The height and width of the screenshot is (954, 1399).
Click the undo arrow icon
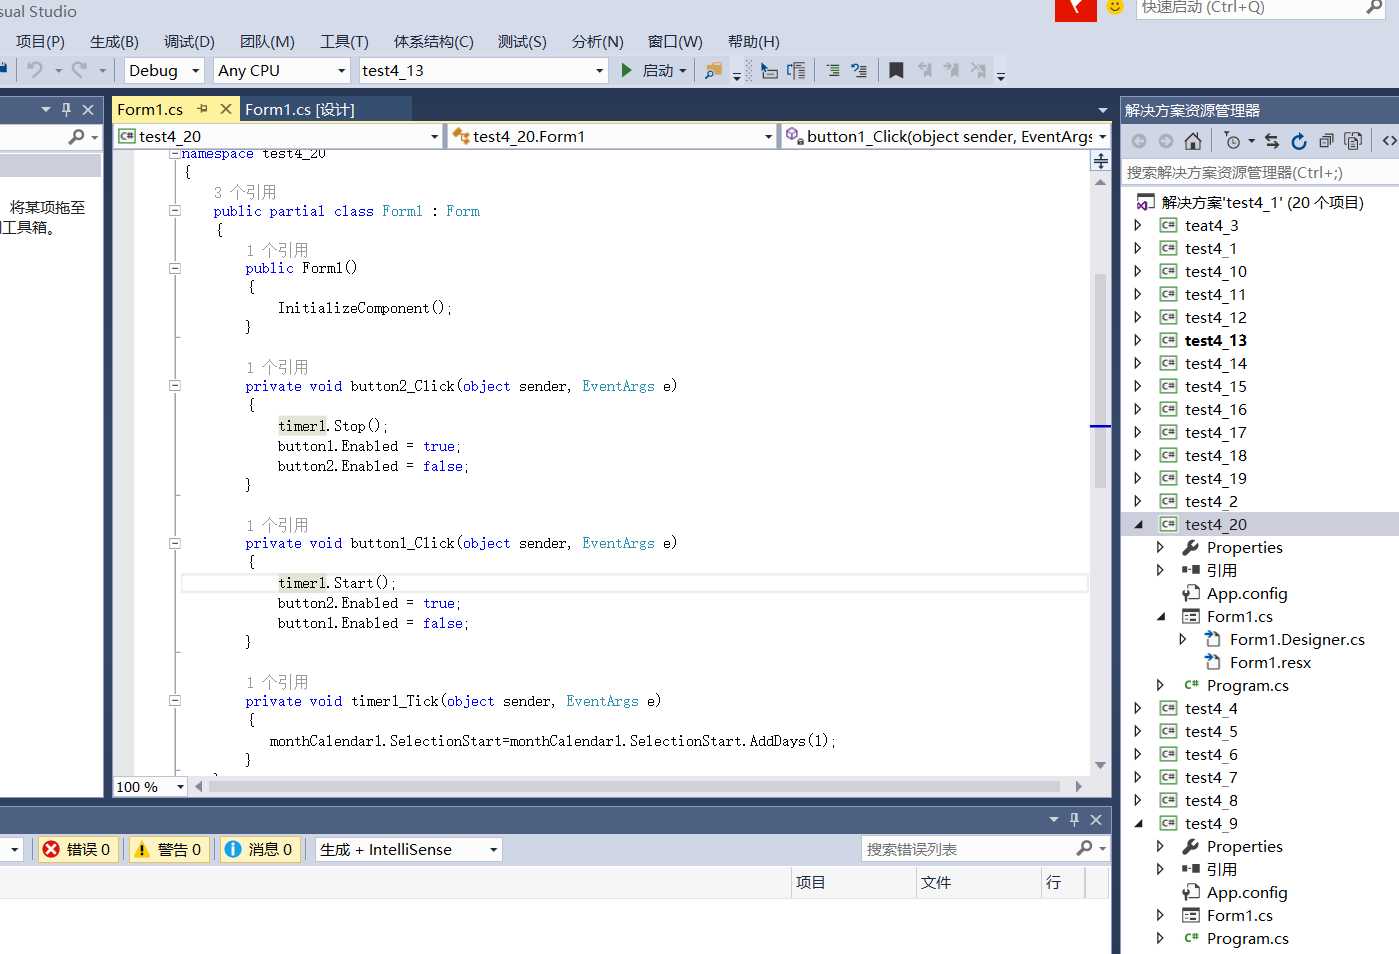(x=35, y=70)
